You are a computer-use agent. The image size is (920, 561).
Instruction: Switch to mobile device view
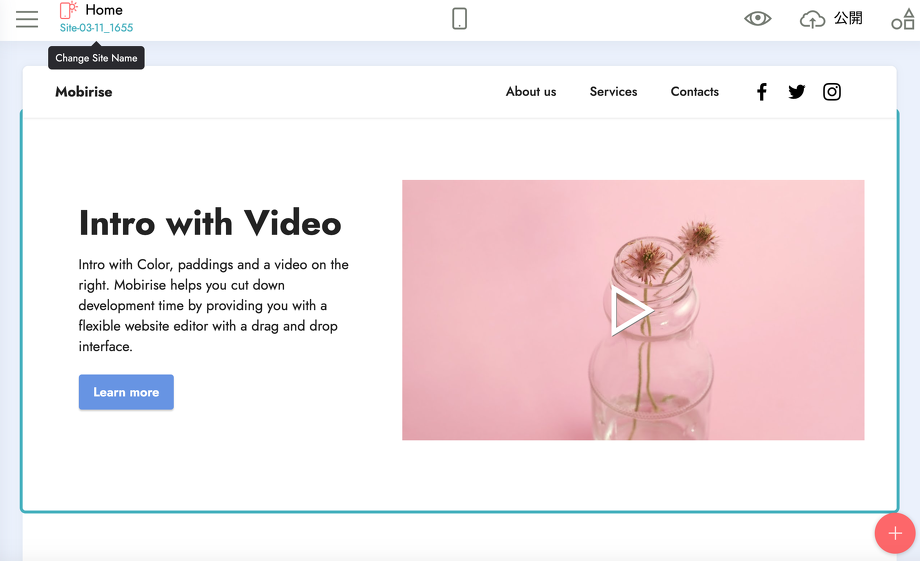[x=459, y=19]
